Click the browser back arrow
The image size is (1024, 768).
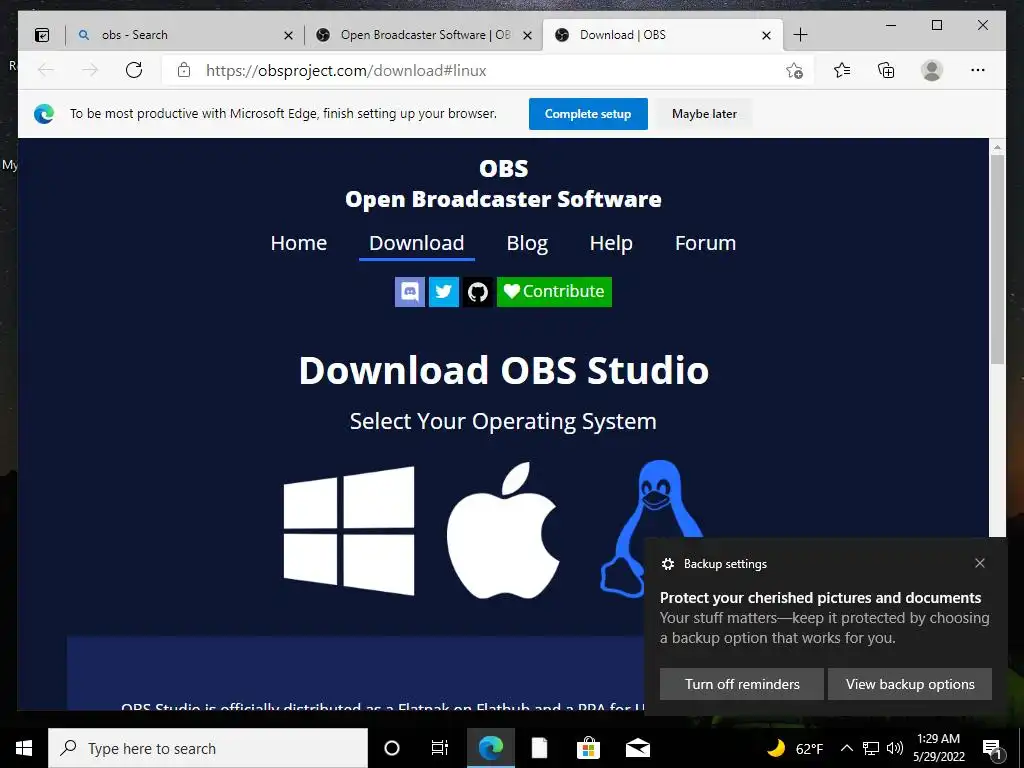pos(46,70)
